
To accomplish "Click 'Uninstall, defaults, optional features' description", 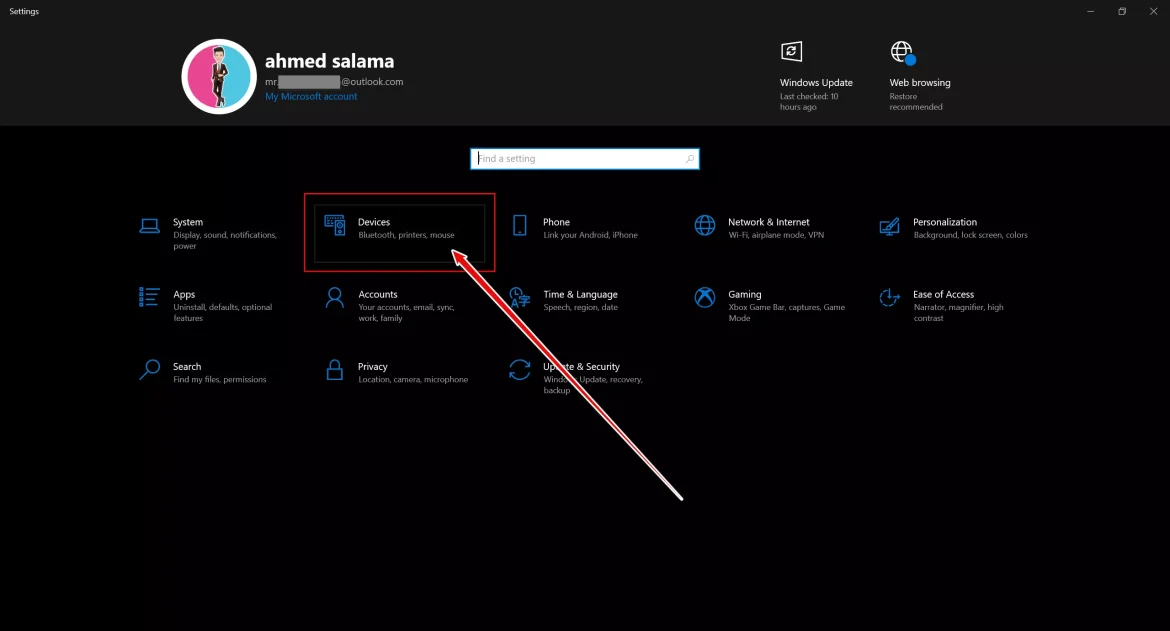I will [x=222, y=313].
